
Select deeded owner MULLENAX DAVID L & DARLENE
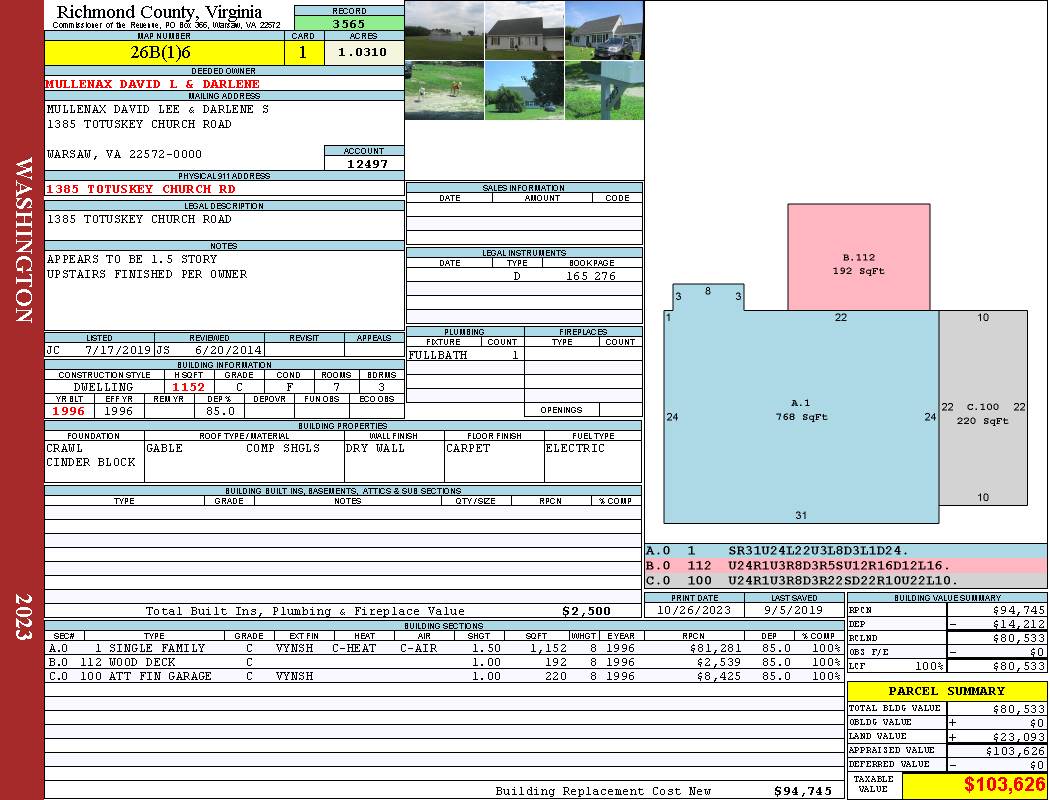pos(152,84)
